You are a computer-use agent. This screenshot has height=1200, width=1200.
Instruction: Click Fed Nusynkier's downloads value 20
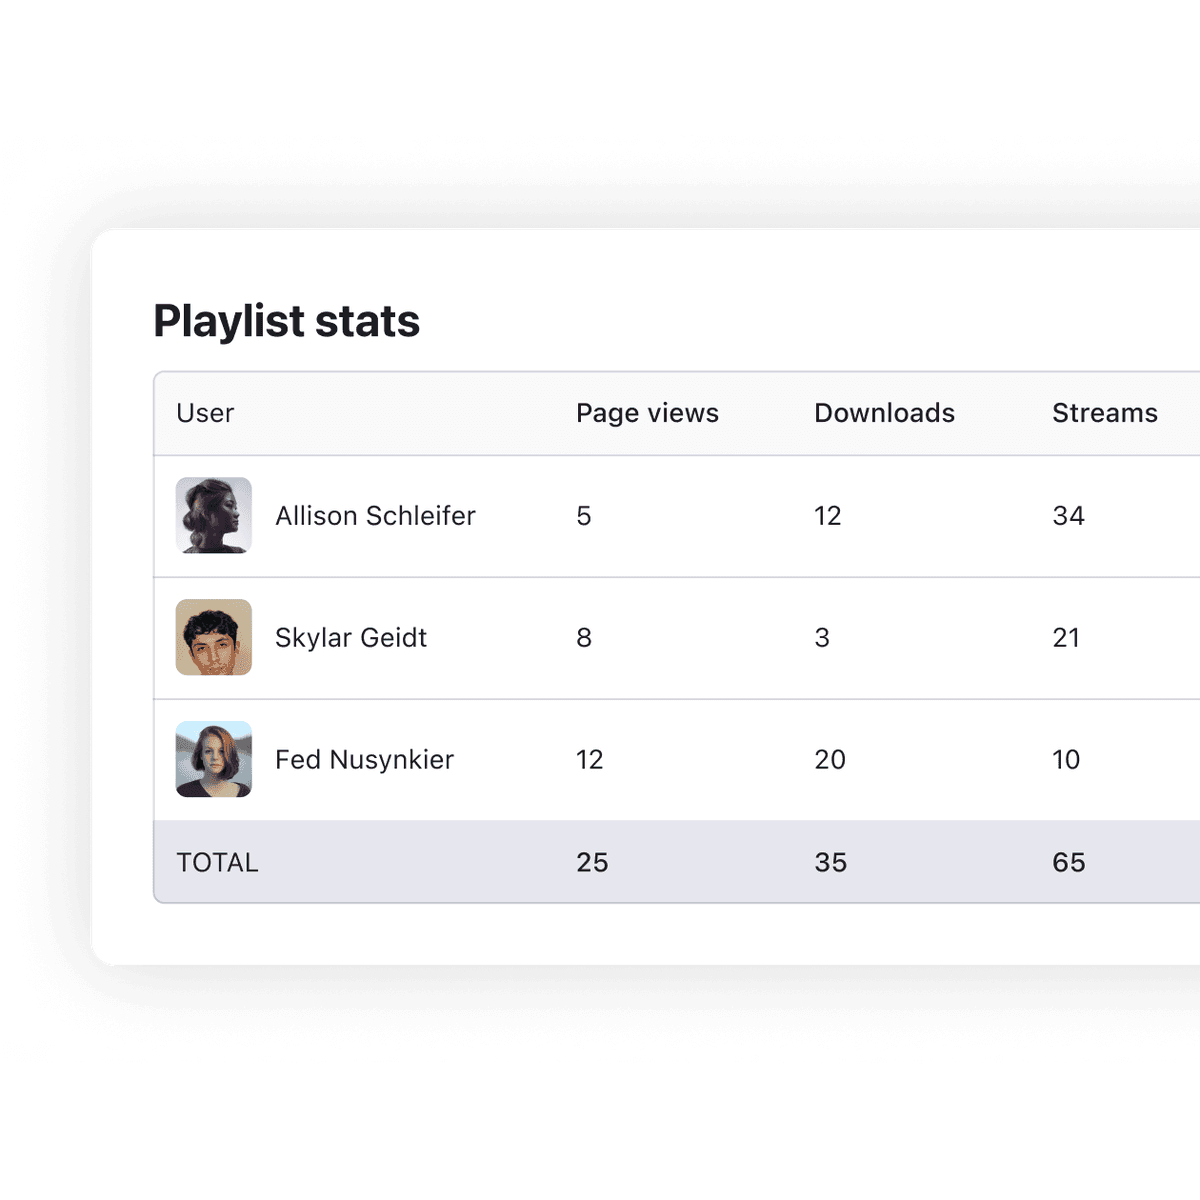point(830,760)
